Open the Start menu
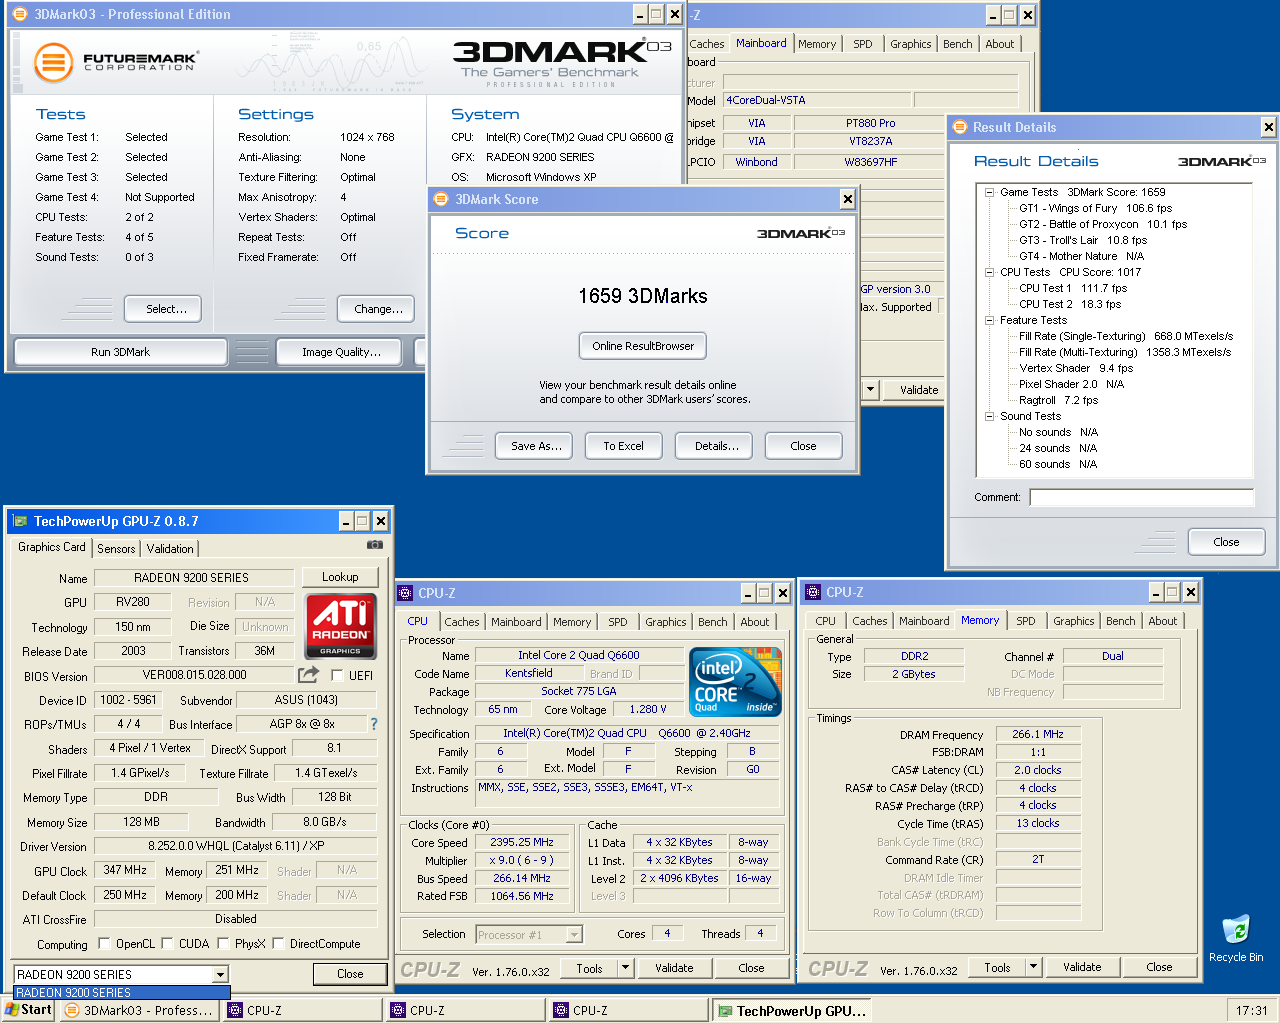The image size is (1280, 1024). (x=29, y=1010)
